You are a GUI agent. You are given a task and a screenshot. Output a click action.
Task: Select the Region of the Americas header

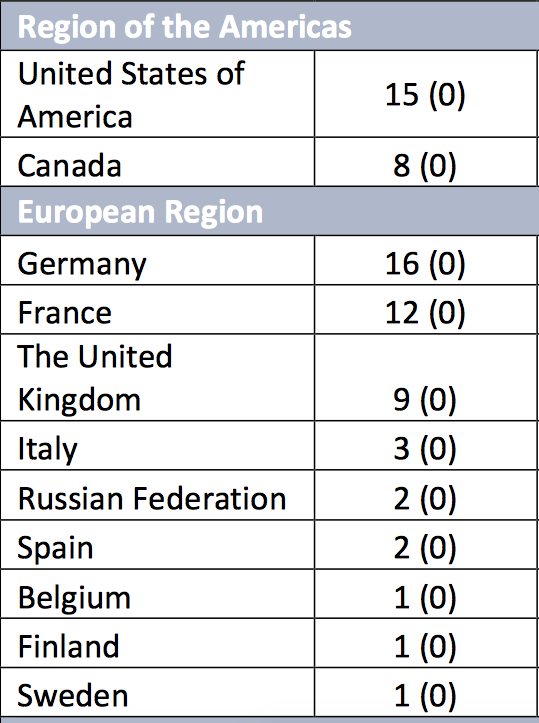point(269,26)
